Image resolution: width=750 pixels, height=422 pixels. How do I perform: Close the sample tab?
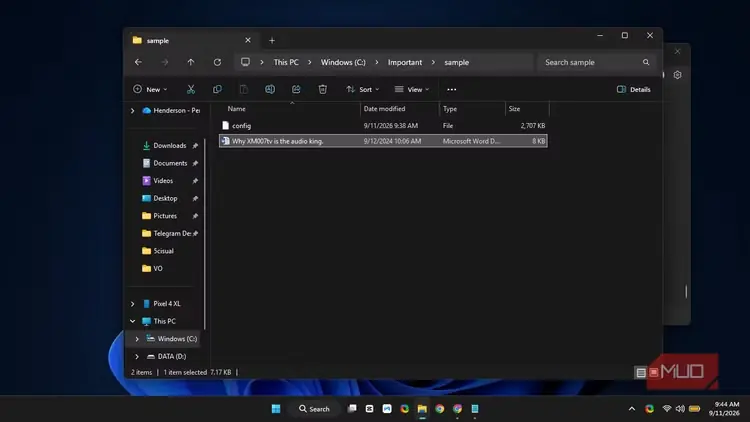point(248,40)
